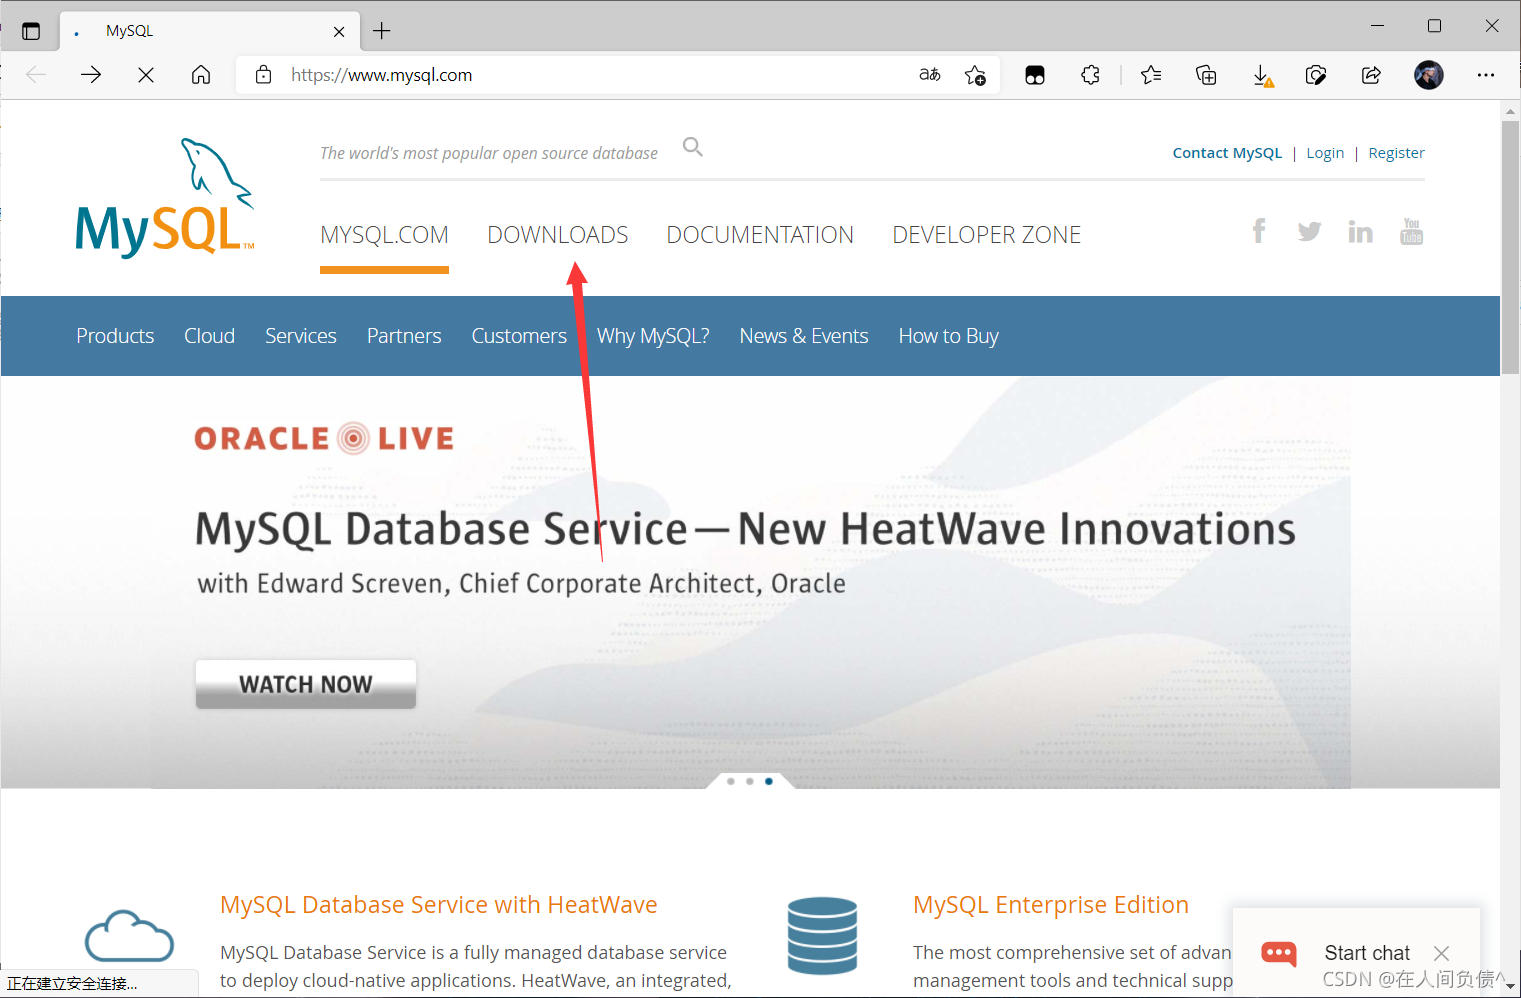Click the Contact MySQL link
Viewport: 1521px width, 998px height.
point(1227,153)
